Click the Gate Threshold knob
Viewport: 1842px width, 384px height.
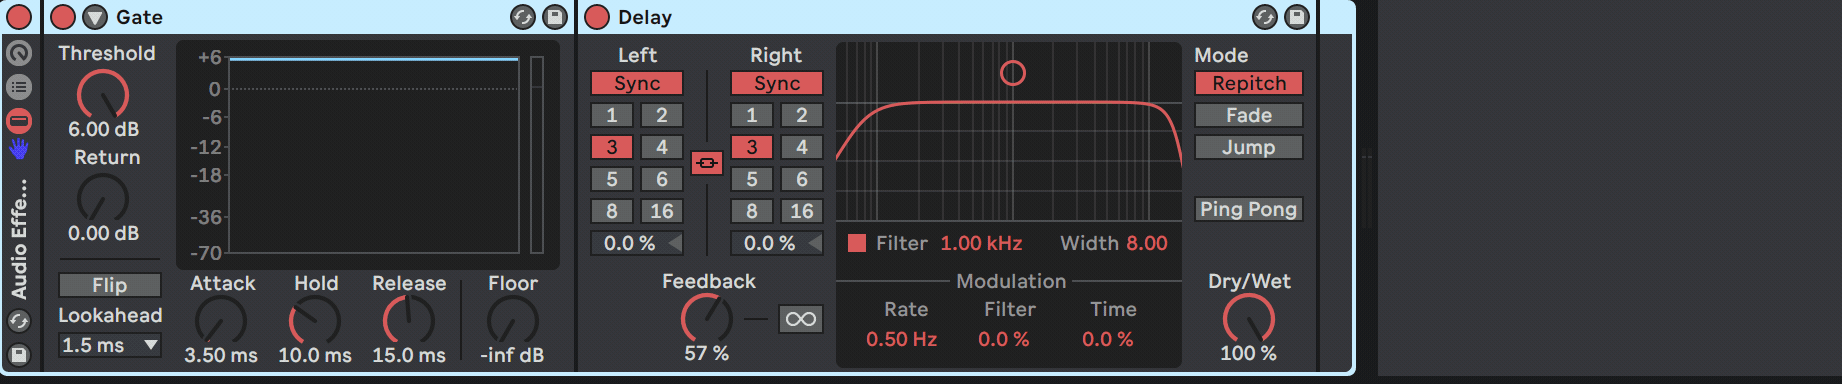(x=103, y=95)
